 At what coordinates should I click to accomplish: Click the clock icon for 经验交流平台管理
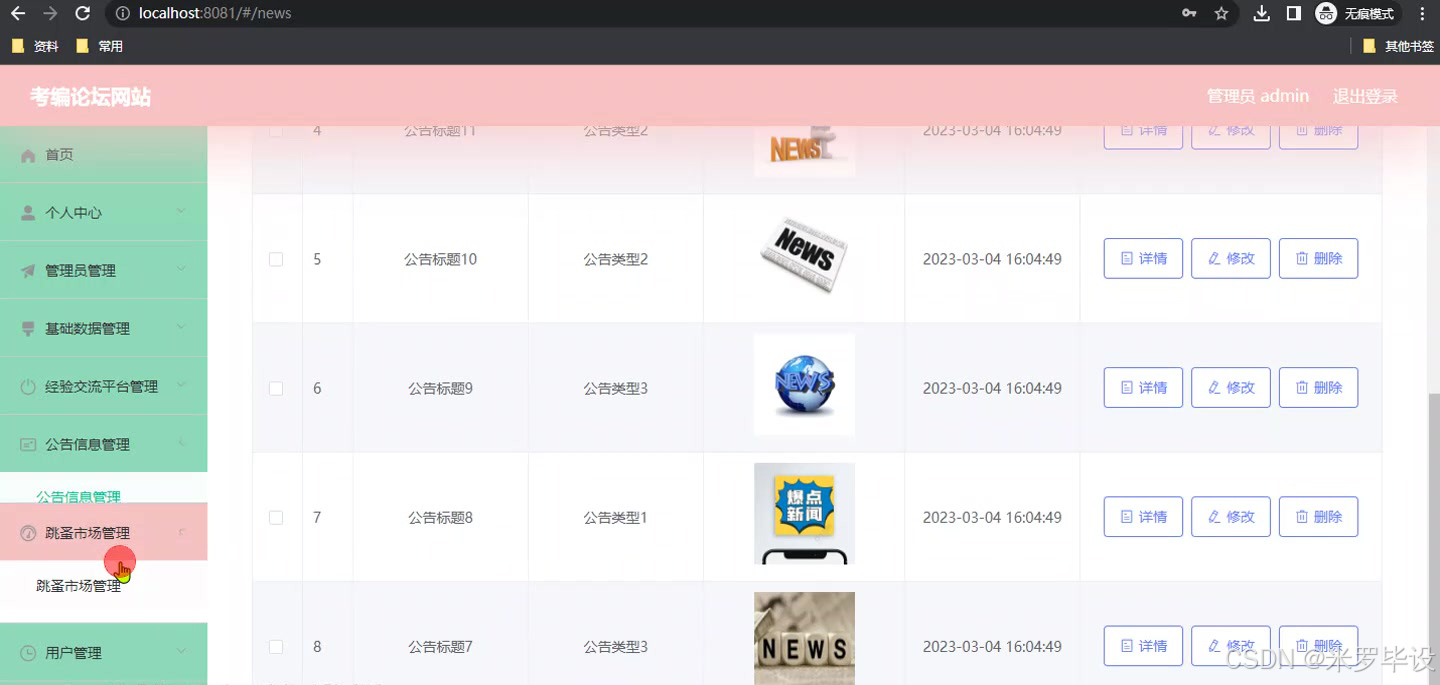(x=28, y=385)
